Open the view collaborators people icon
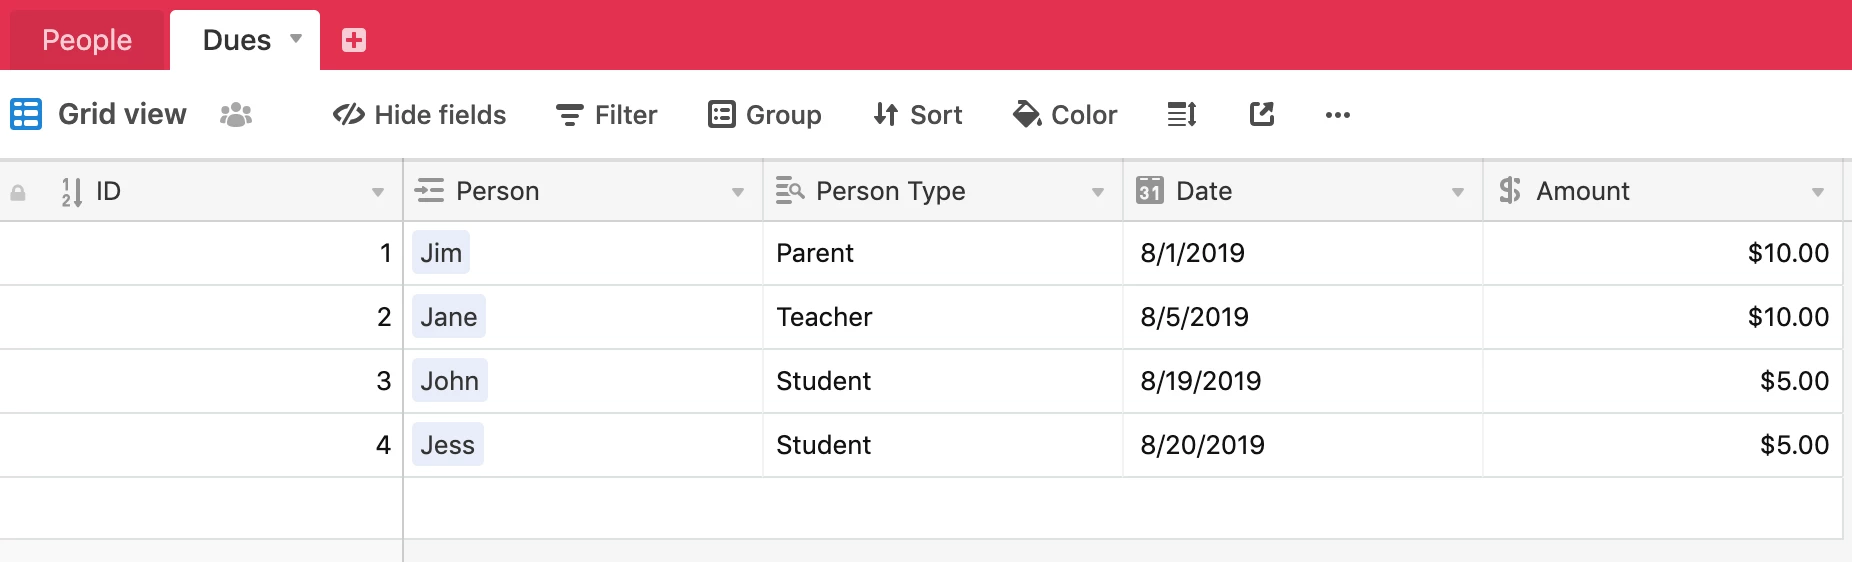This screenshot has width=1852, height=562. (x=236, y=115)
